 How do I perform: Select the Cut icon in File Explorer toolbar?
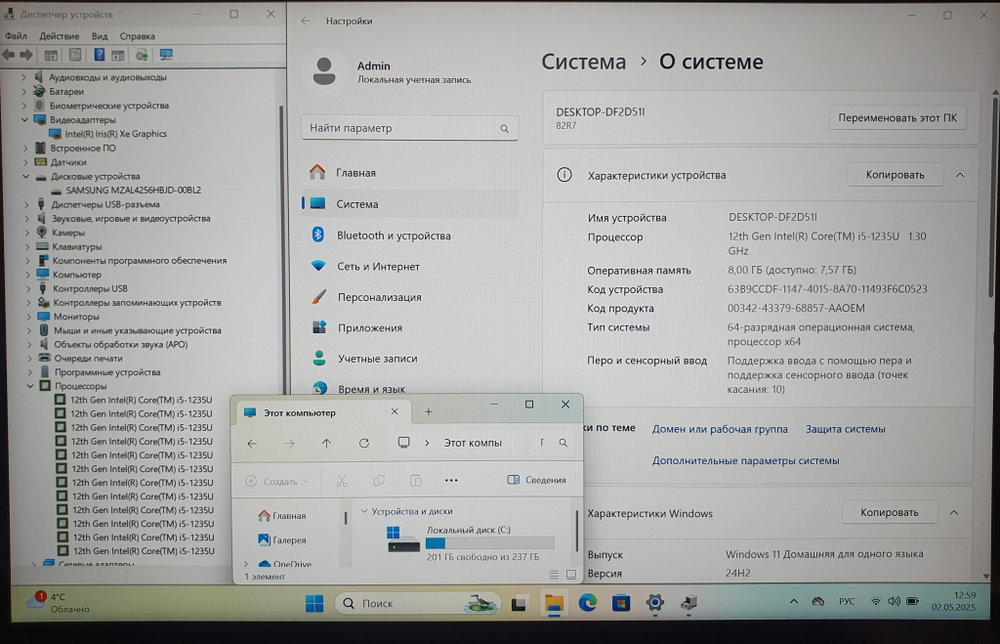(x=341, y=480)
